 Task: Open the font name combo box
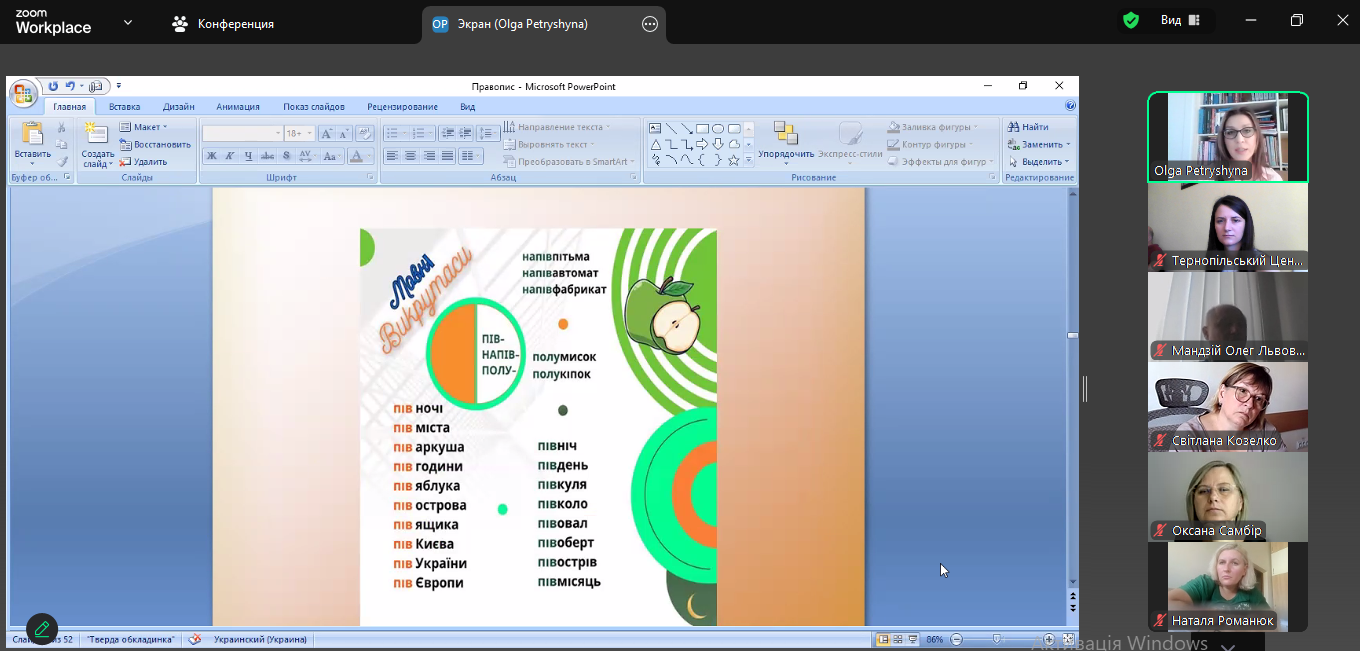pyautogui.click(x=243, y=133)
